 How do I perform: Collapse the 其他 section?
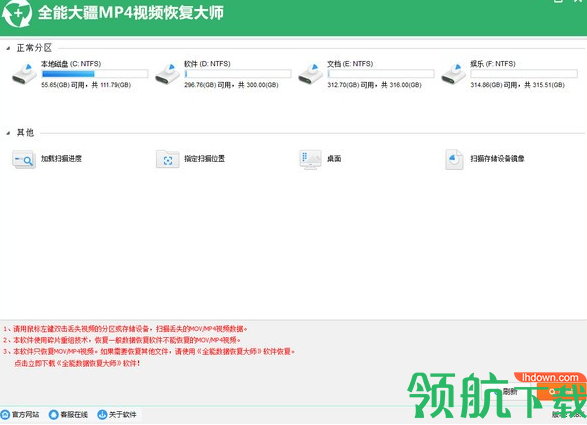click(8, 133)
